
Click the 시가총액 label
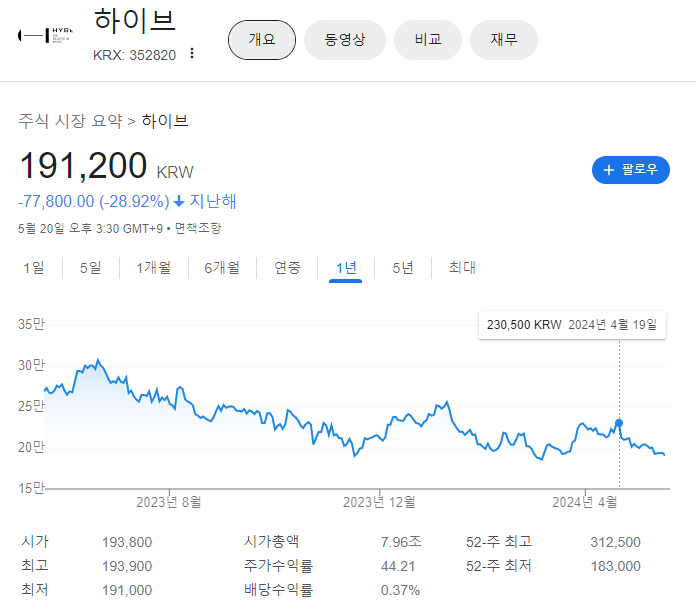pyautogui.click(x=271, y=542)
